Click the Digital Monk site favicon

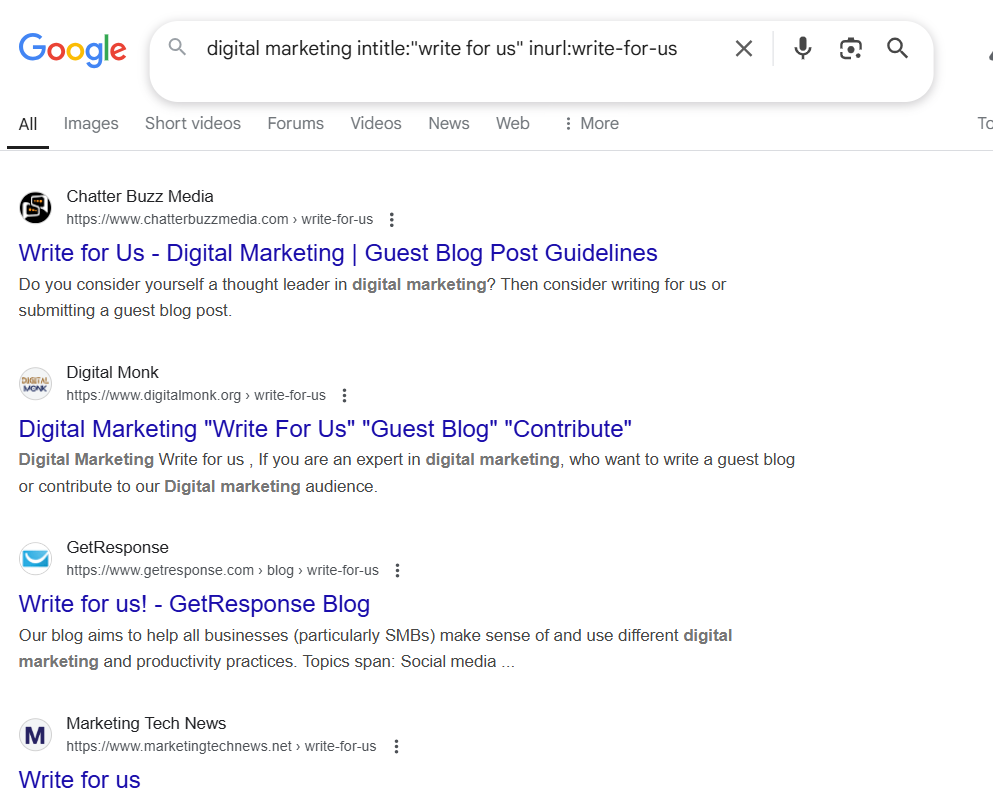click(35, 383)
